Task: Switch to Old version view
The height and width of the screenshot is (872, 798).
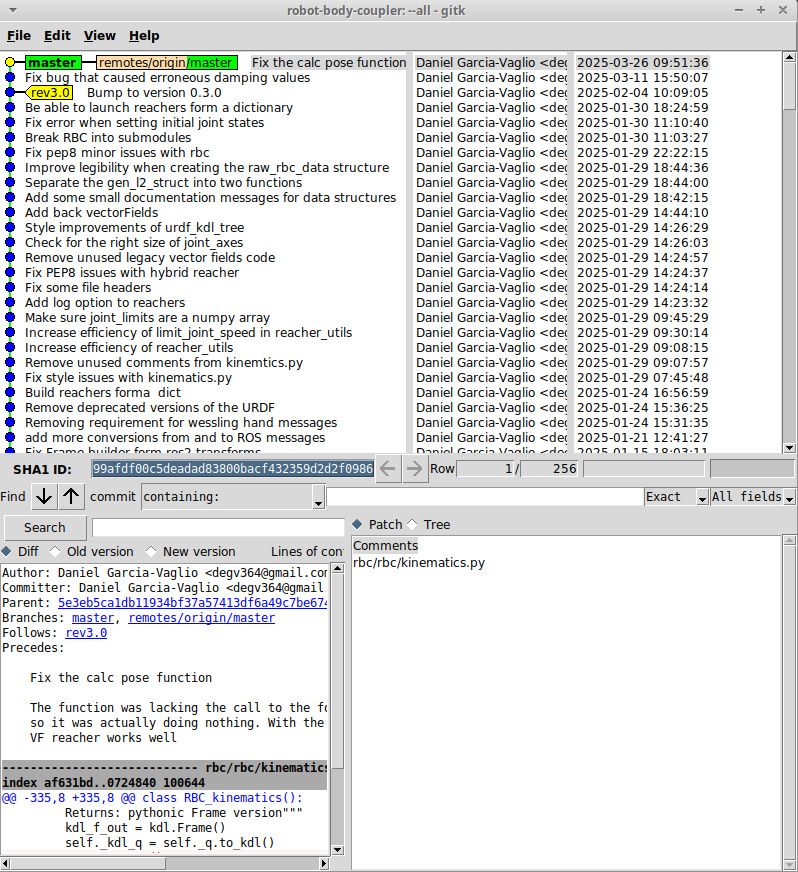Action: click(55, 551)
